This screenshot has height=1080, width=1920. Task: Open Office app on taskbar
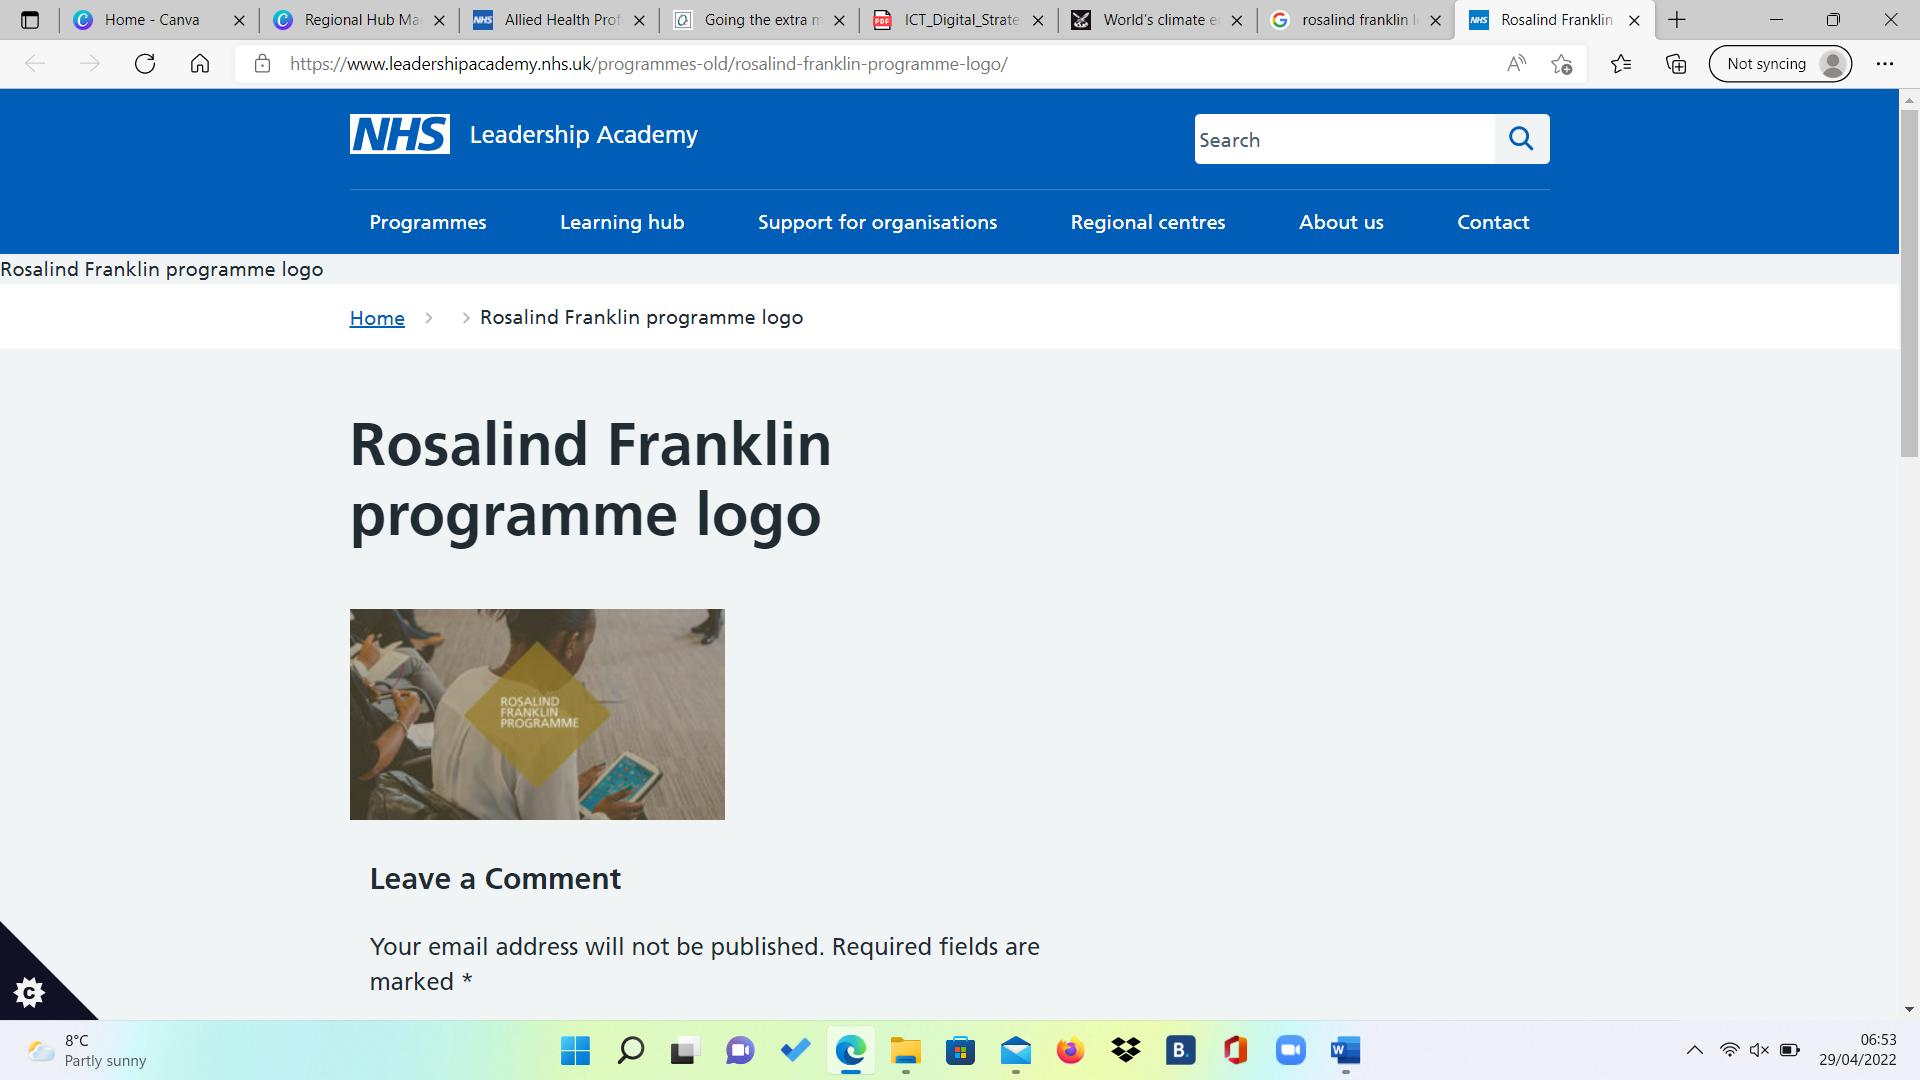tap(1235, 1051)
